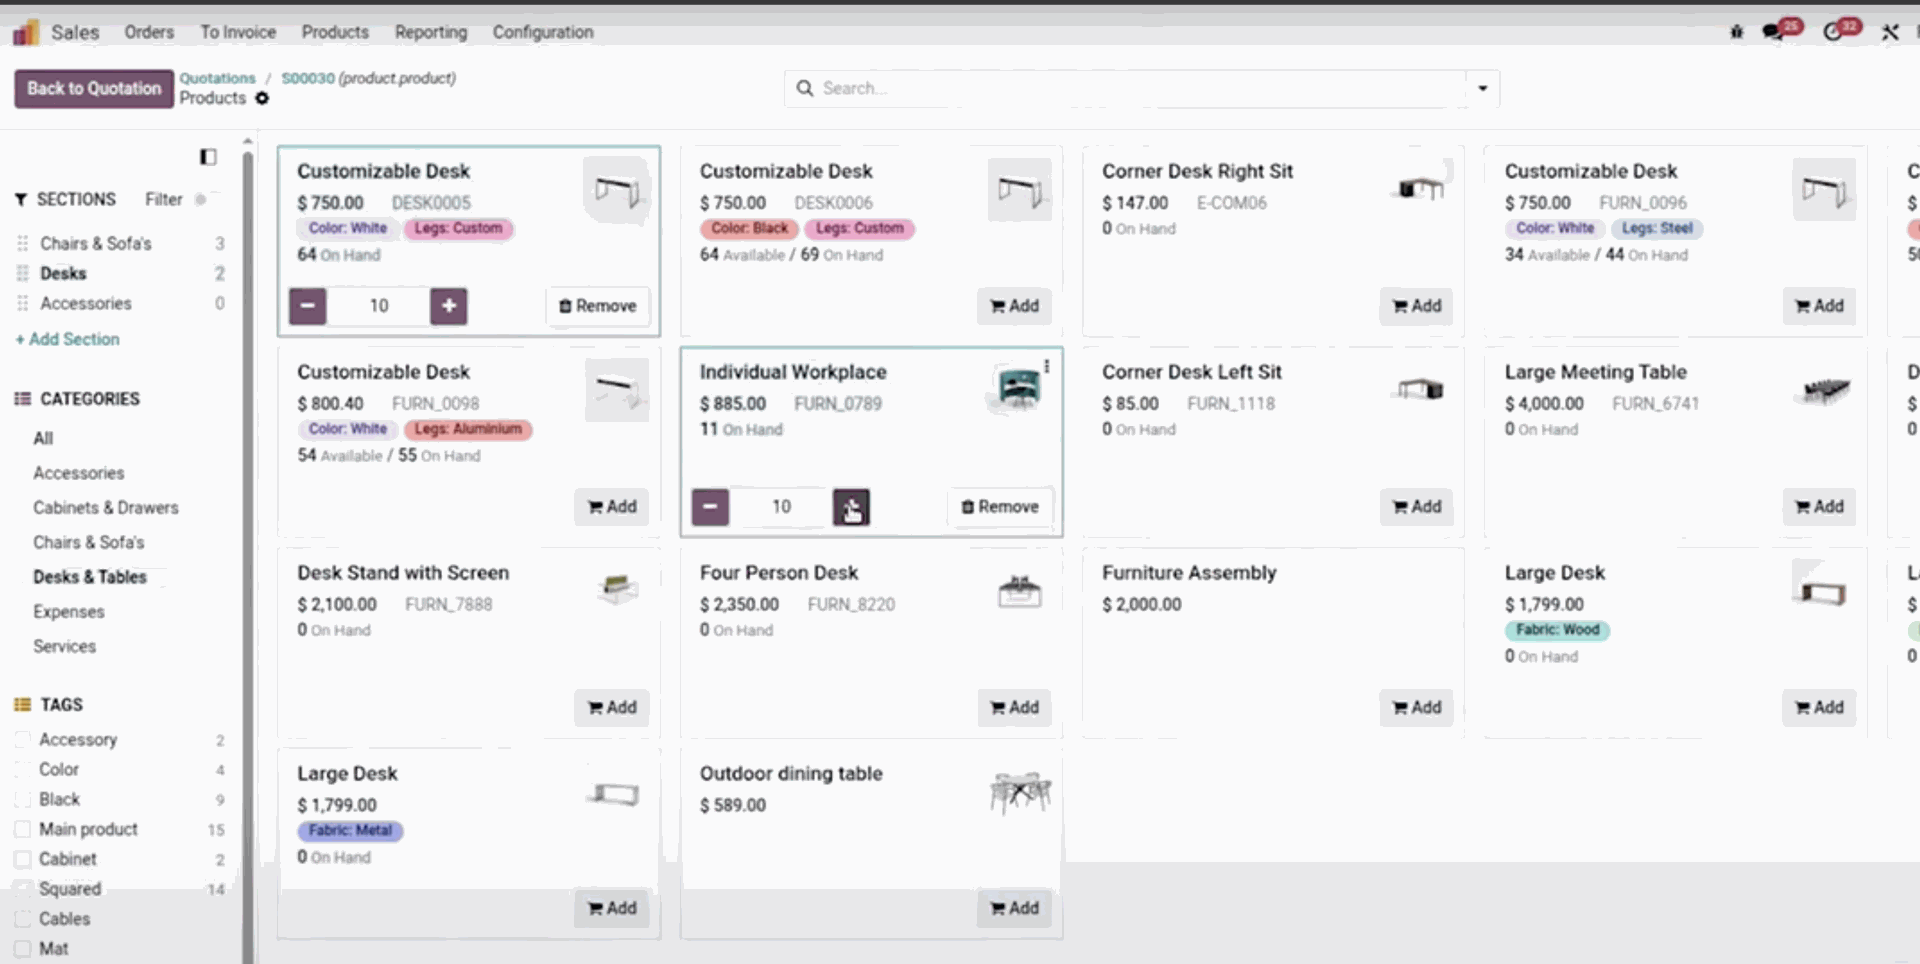1920x964 pixels.
Task: Check the Main product tag checkbox
Action: pos(22,829)
